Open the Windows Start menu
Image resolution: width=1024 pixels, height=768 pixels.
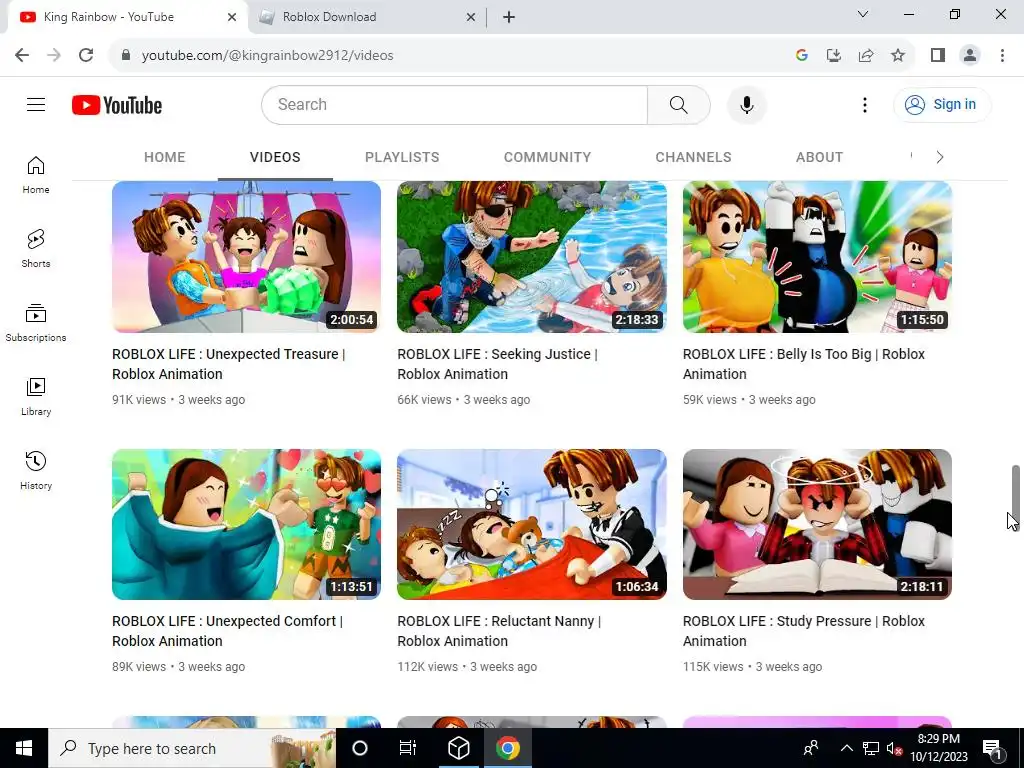24,748
